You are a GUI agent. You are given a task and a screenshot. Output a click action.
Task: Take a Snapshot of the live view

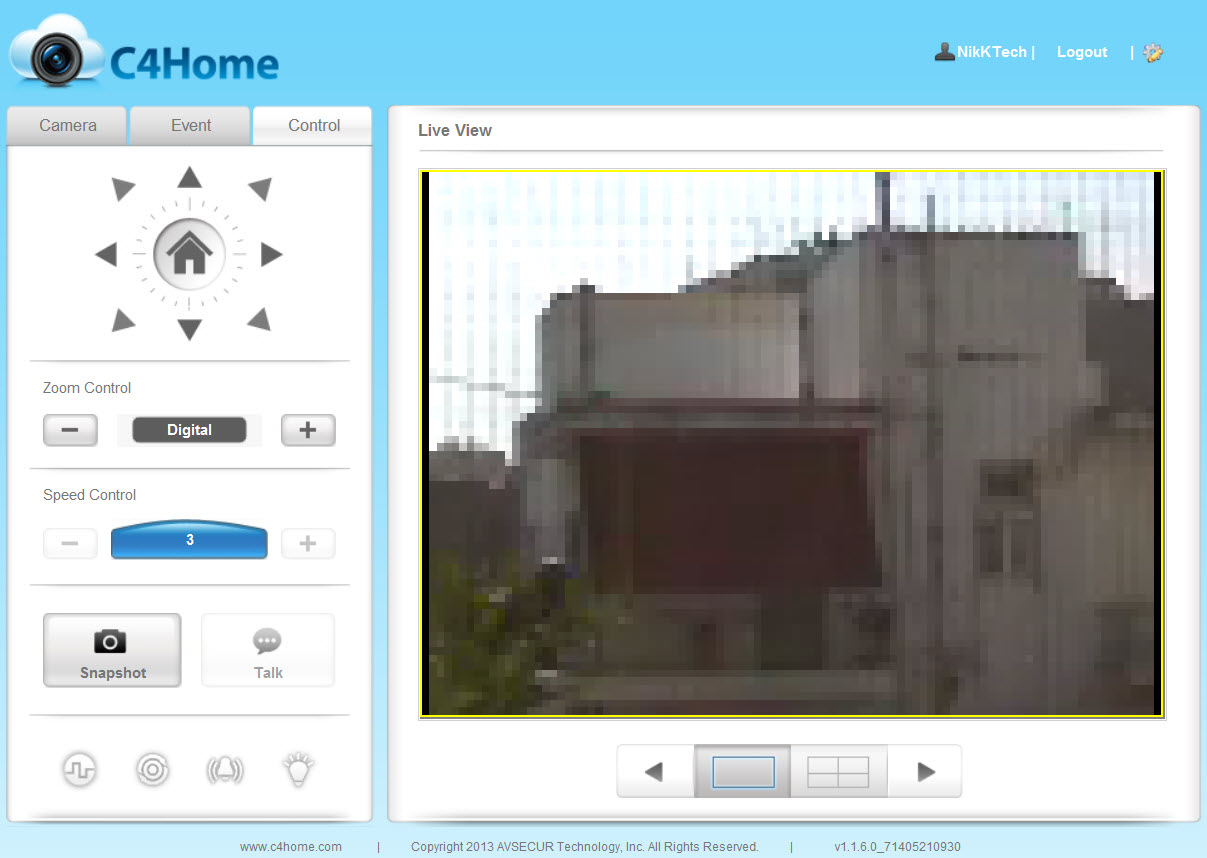(112, 650)
